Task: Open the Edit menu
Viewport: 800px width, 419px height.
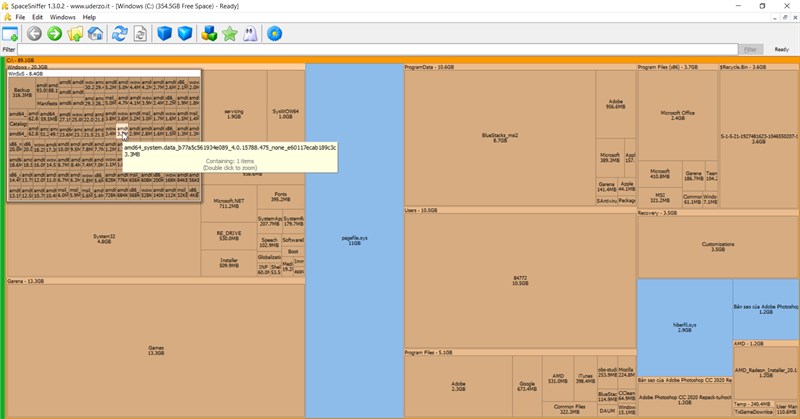Action: [37, 17]
